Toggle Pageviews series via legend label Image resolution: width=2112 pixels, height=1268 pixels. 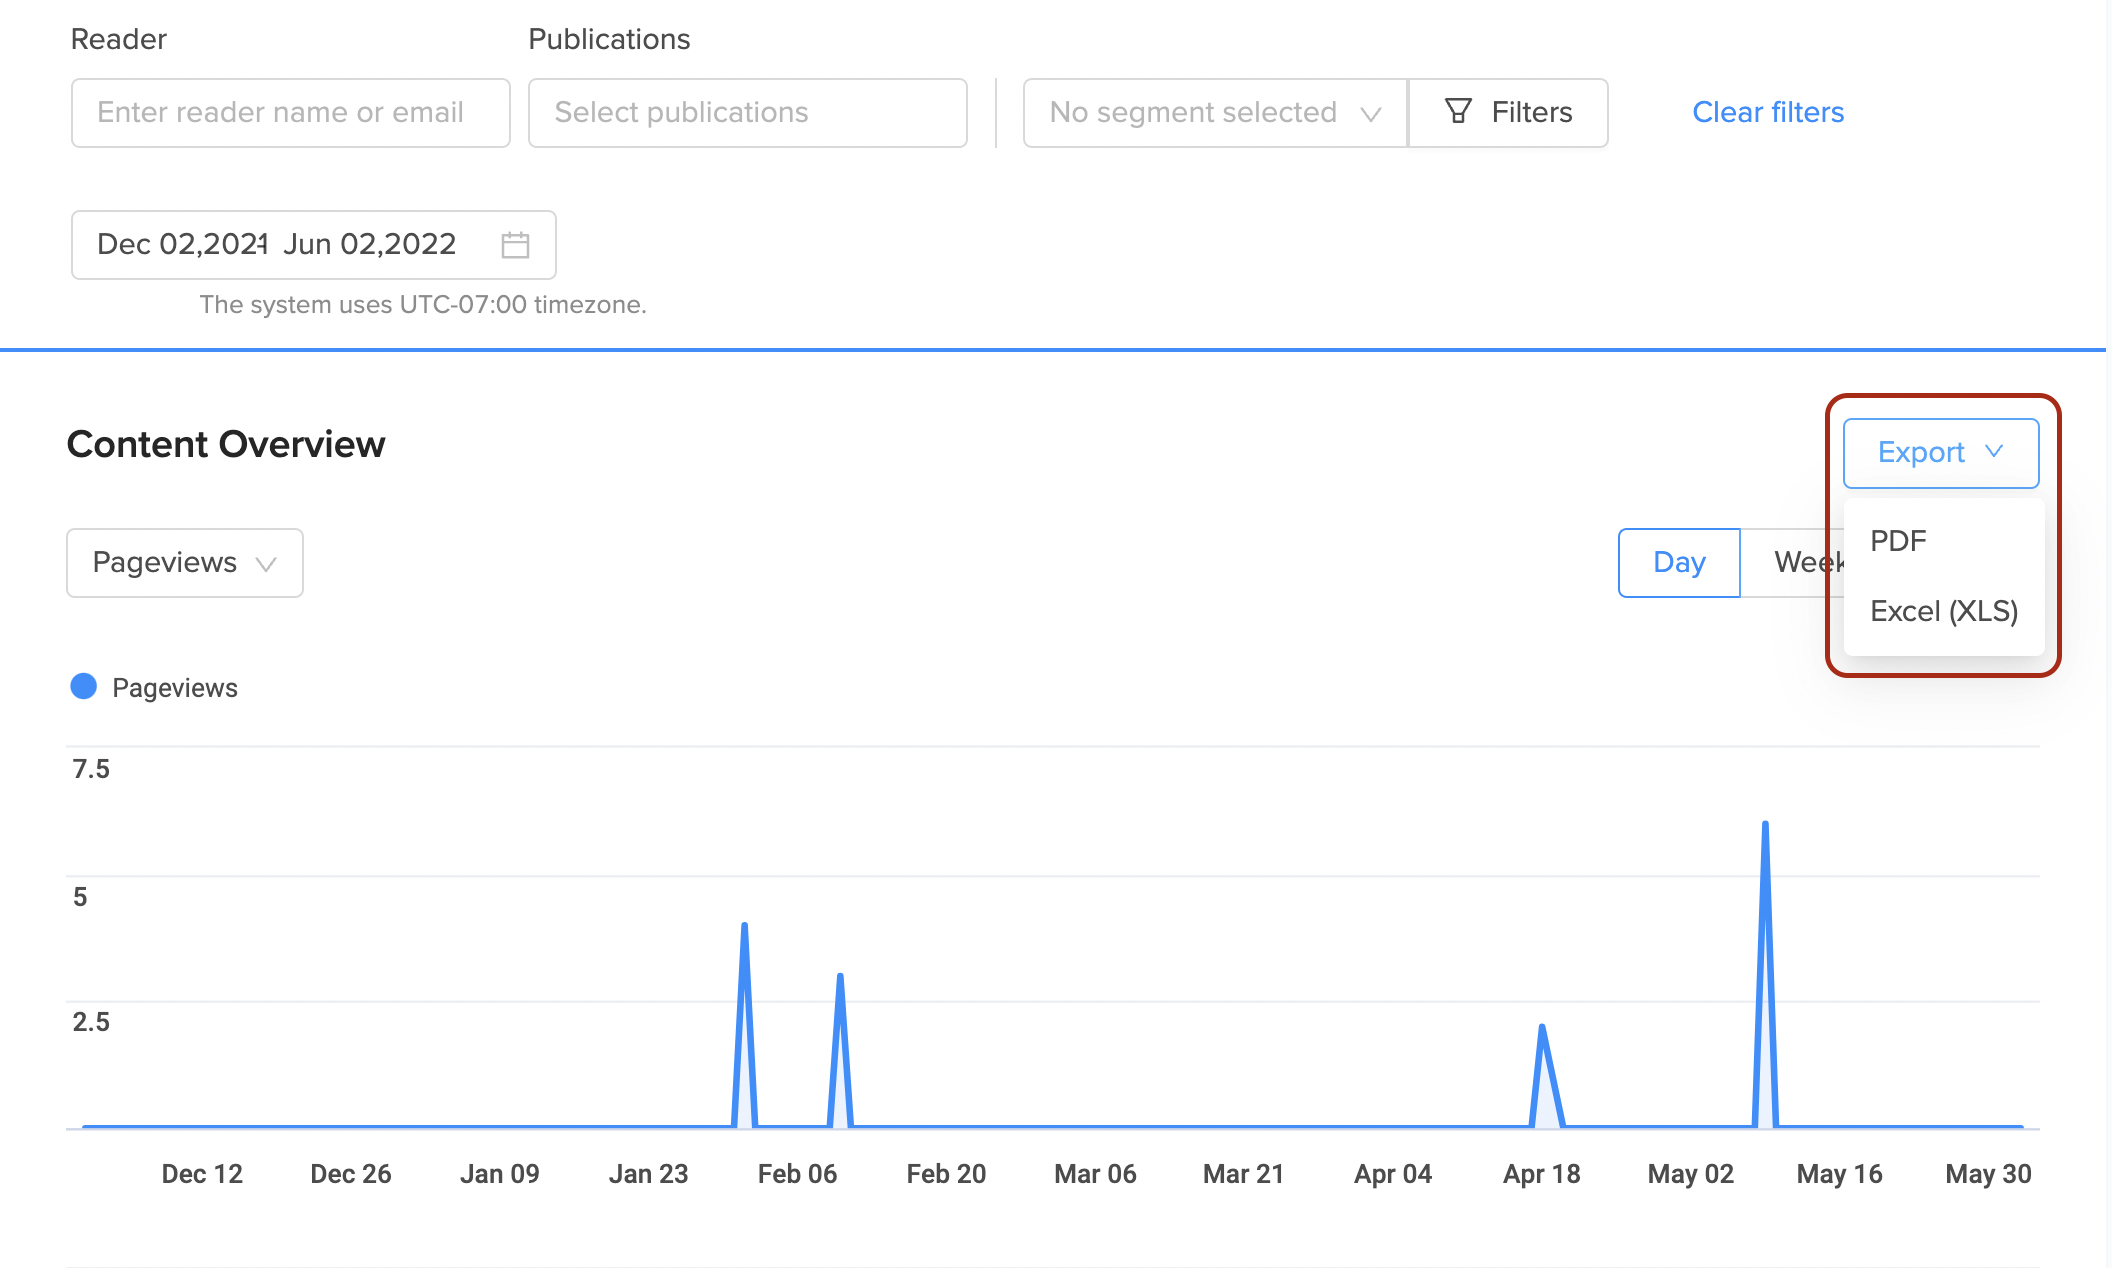click(x=175, y=688)
